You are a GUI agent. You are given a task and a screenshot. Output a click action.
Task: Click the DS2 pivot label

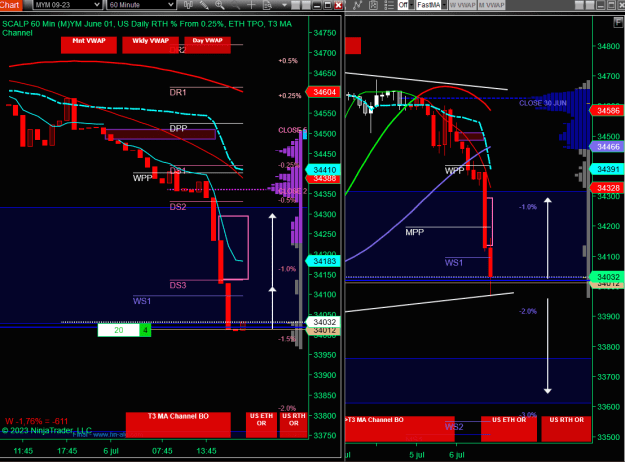click(178, 206)
